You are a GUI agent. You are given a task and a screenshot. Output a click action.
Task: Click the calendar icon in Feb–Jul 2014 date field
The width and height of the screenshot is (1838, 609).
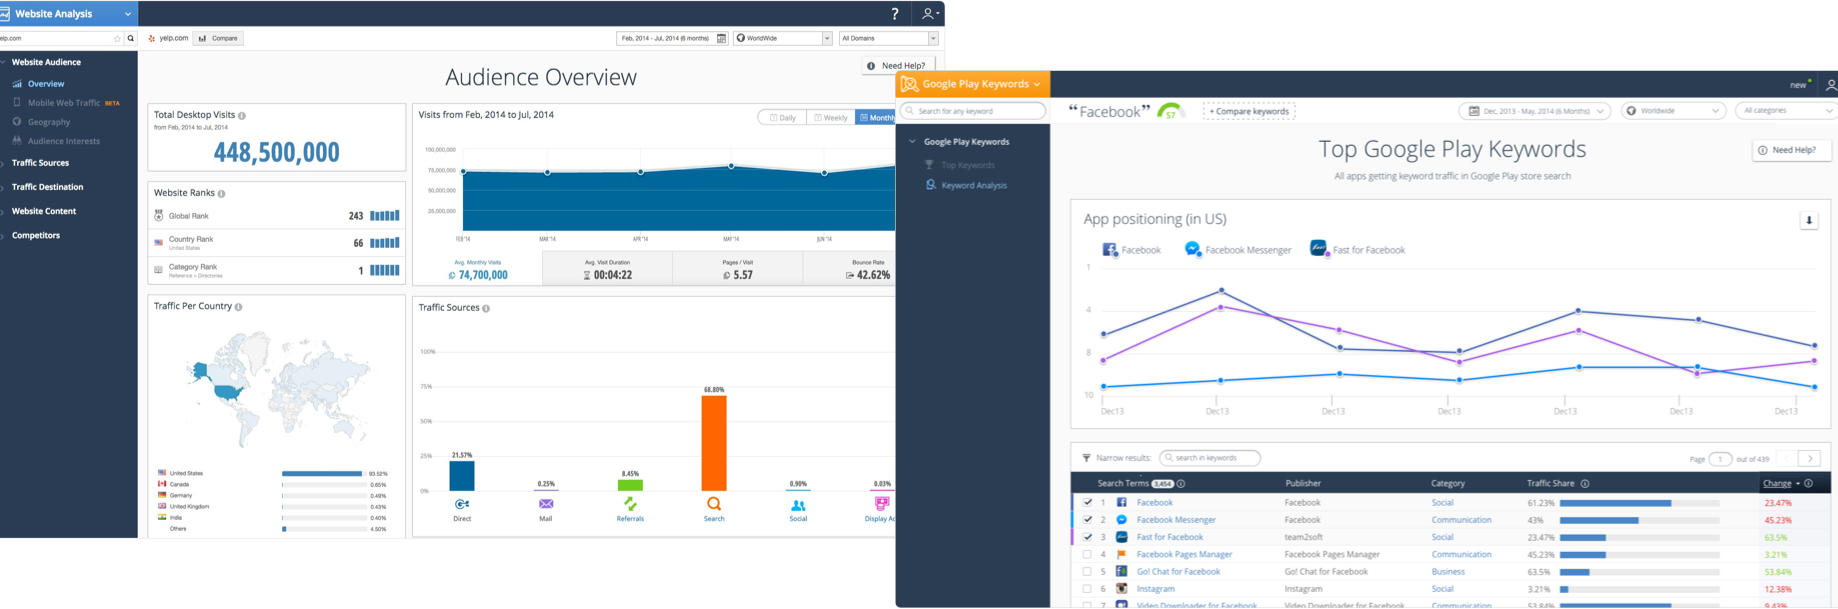point(722,39)
